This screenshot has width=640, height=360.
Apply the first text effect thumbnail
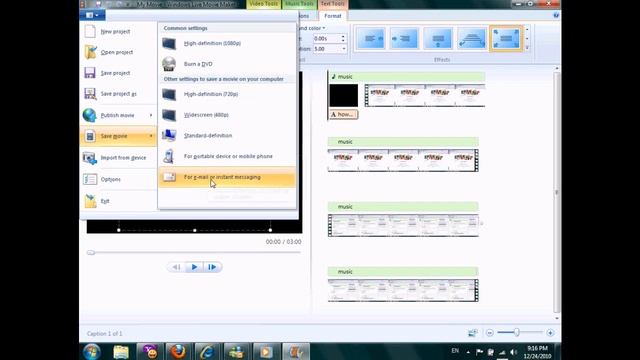pos(371,39)
